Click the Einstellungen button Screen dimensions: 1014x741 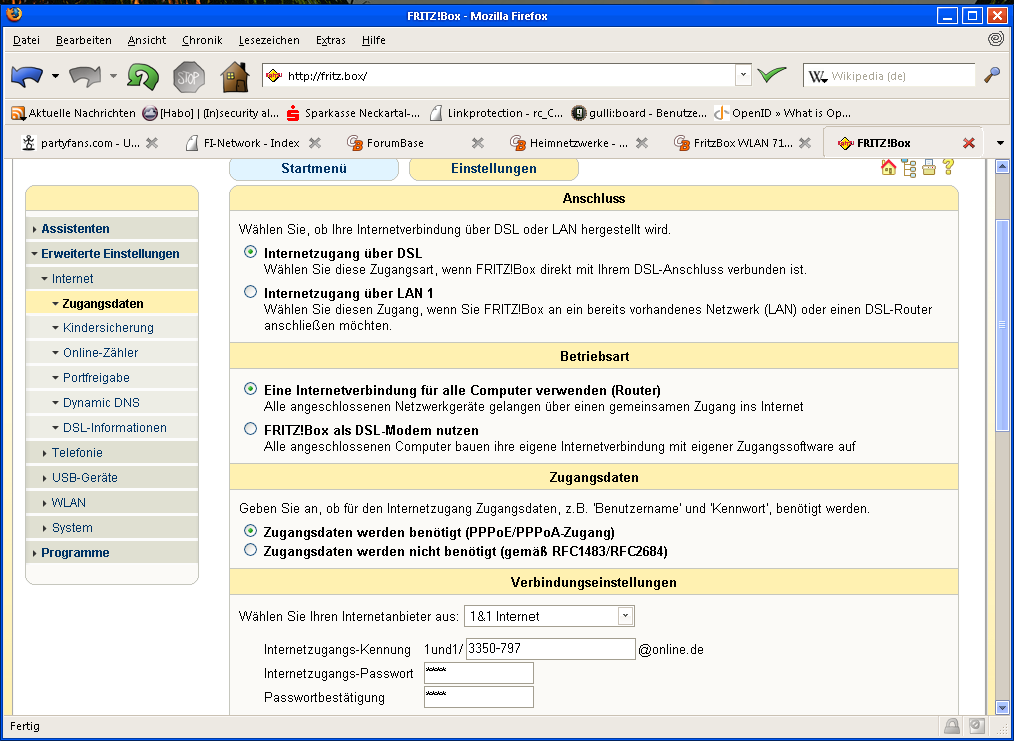[x=494, y=169]
